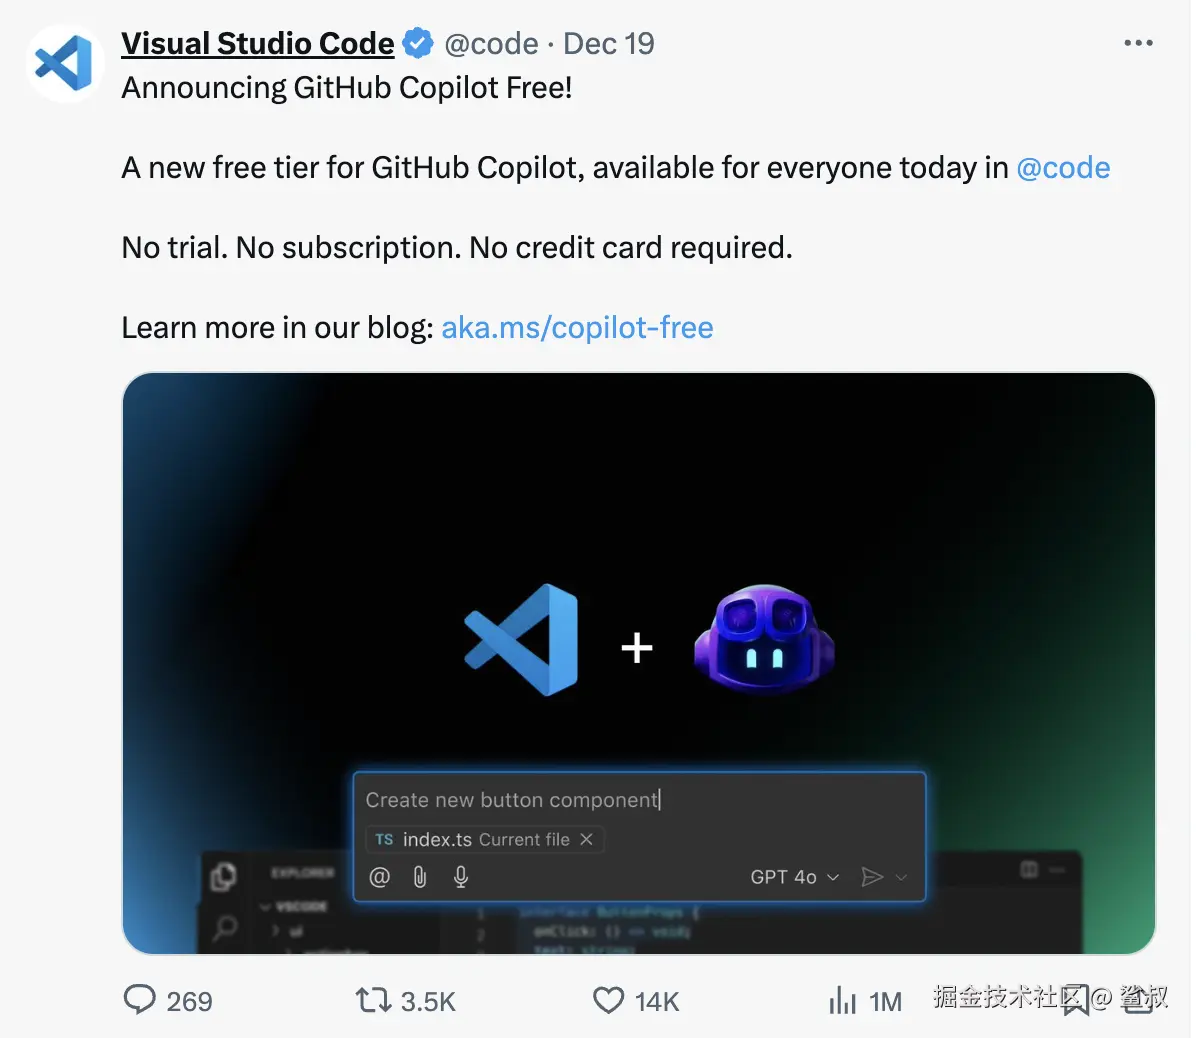The height and width of the screenshot is (1038, 1196).
Task: Open the aka.ms/copilot-free blog link
Action: click(577, 328)
